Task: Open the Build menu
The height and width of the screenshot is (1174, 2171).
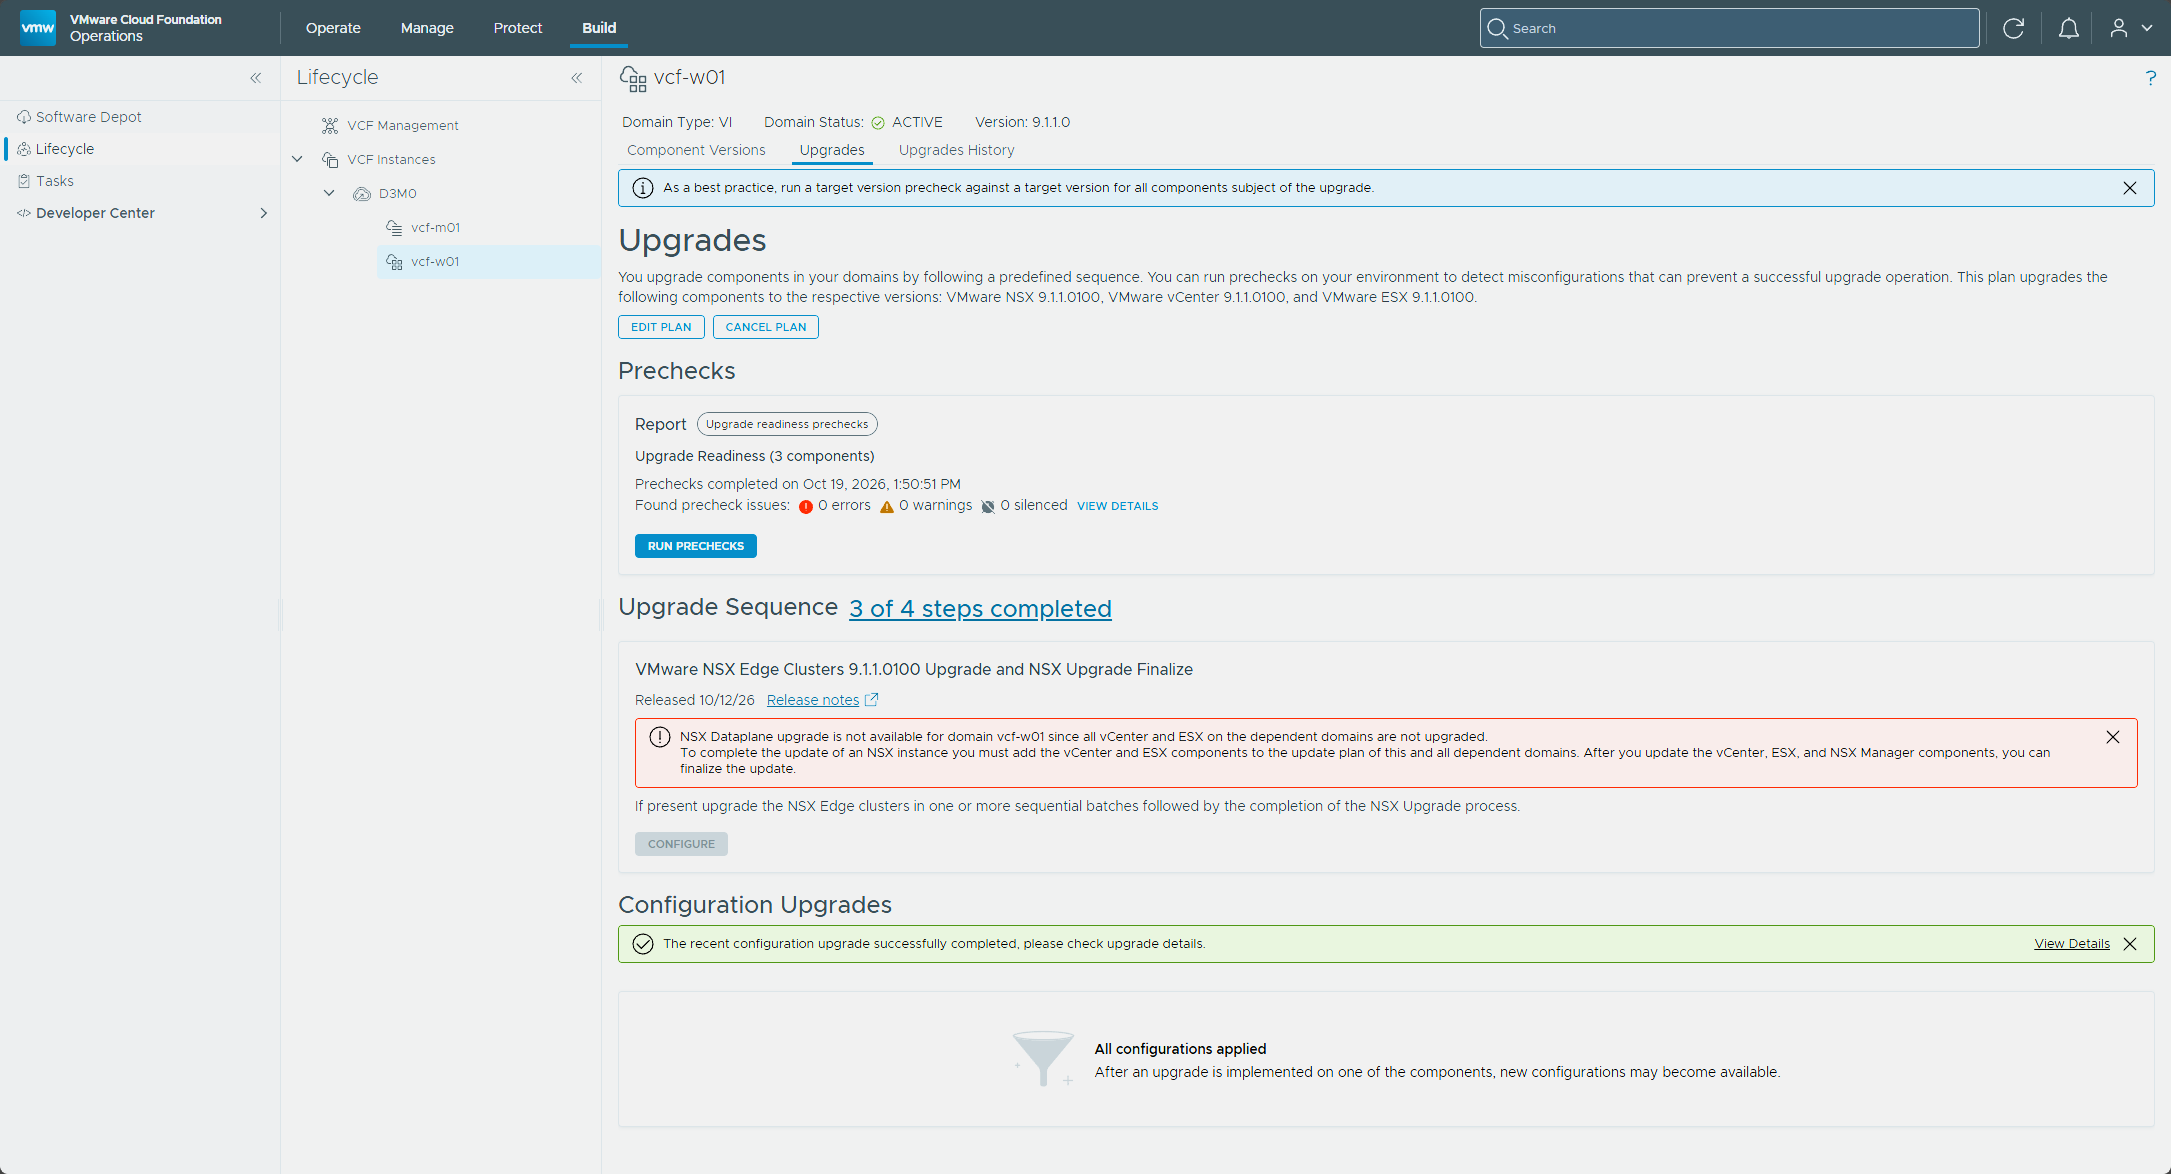Action: pos(599,28)
